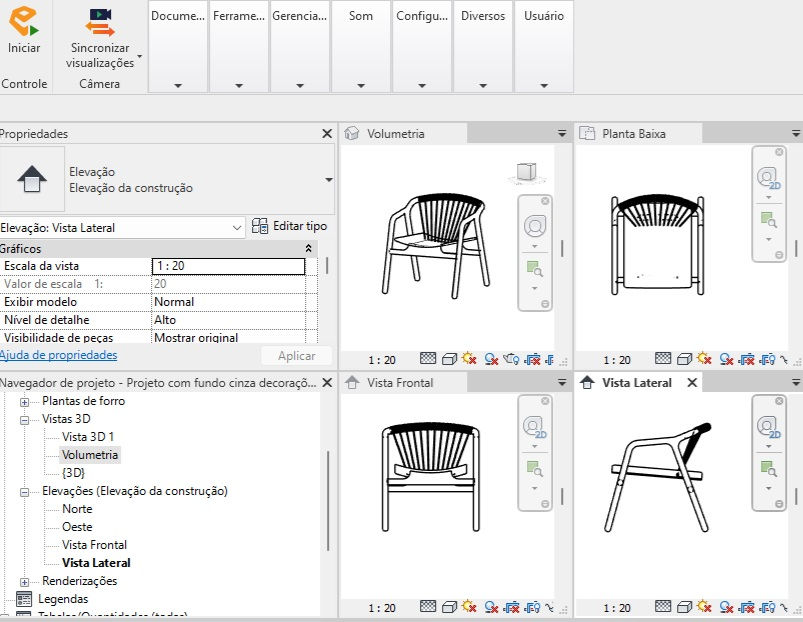The height and width of the screenshot is (622, 803).
Task: Click the ViewCube in the Volumetria view
Action: tap(527, 173)
